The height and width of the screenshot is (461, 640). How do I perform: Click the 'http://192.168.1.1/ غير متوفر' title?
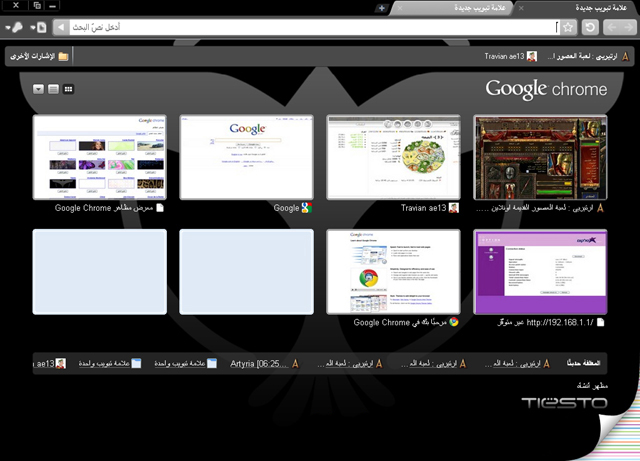[x=545, y=322]
